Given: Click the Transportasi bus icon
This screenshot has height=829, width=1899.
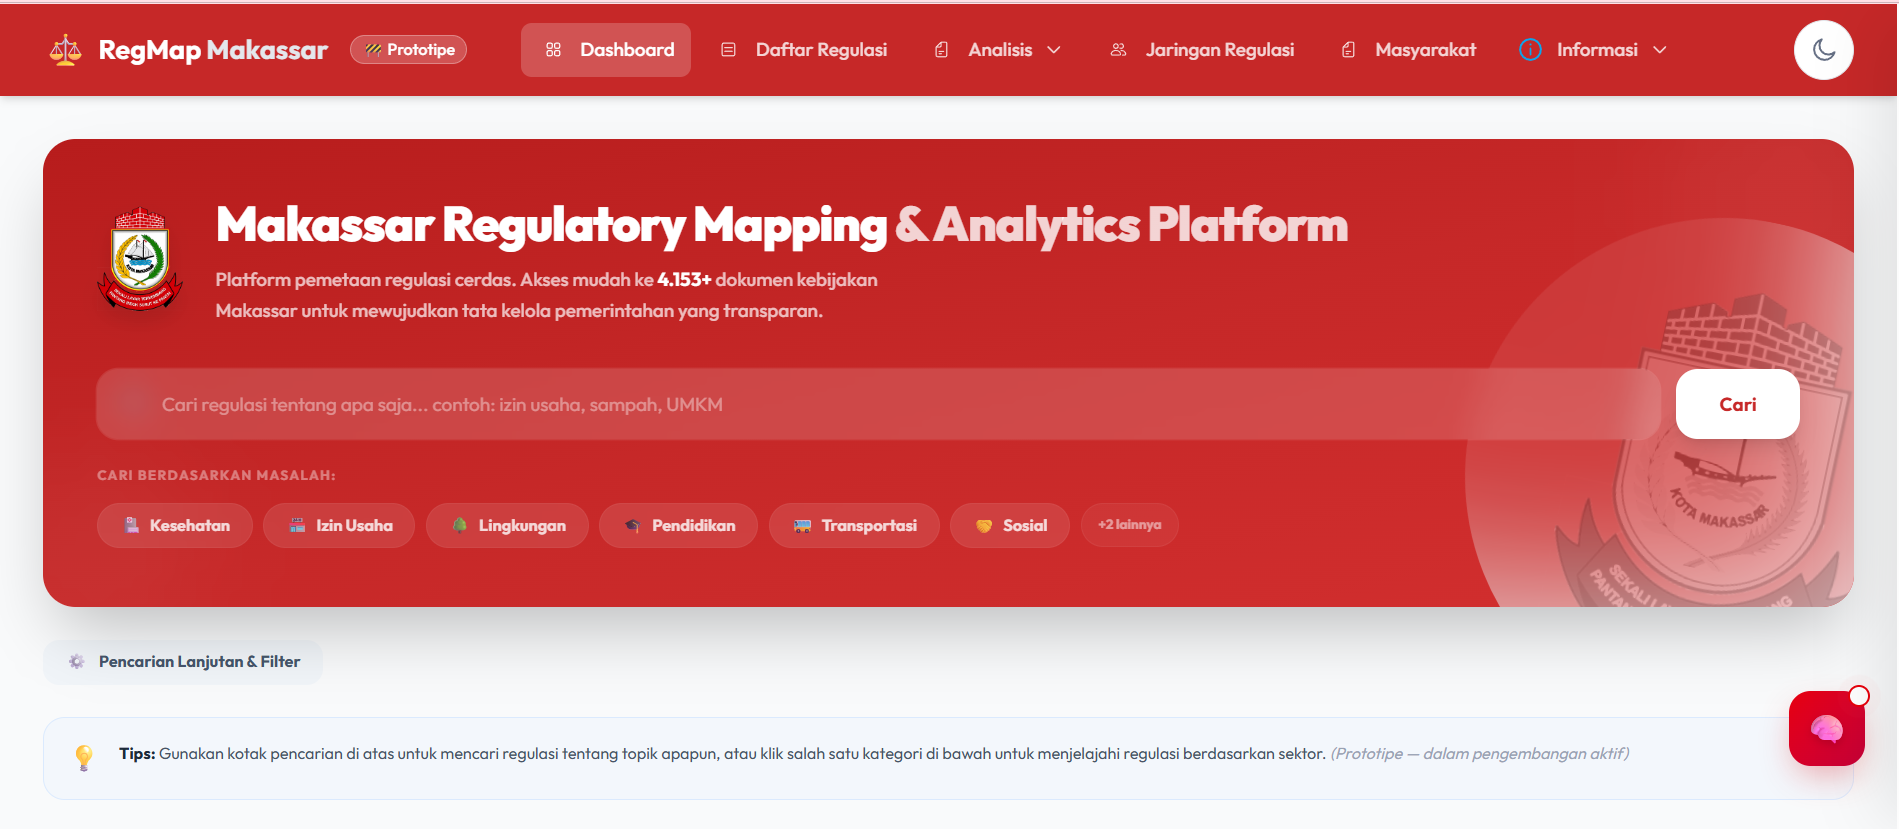Looking at the screenshot, I should coord(802,525).
